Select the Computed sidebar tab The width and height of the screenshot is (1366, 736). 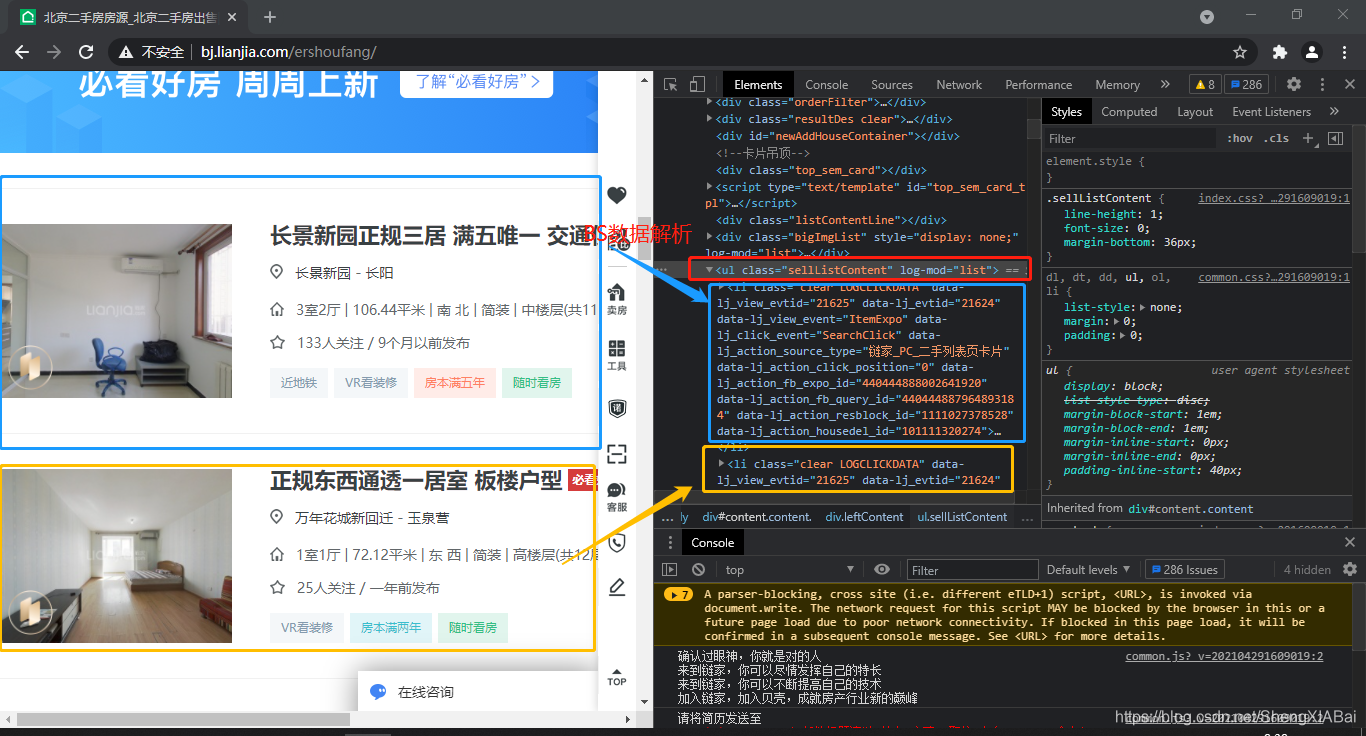[x=1129, y=112]
